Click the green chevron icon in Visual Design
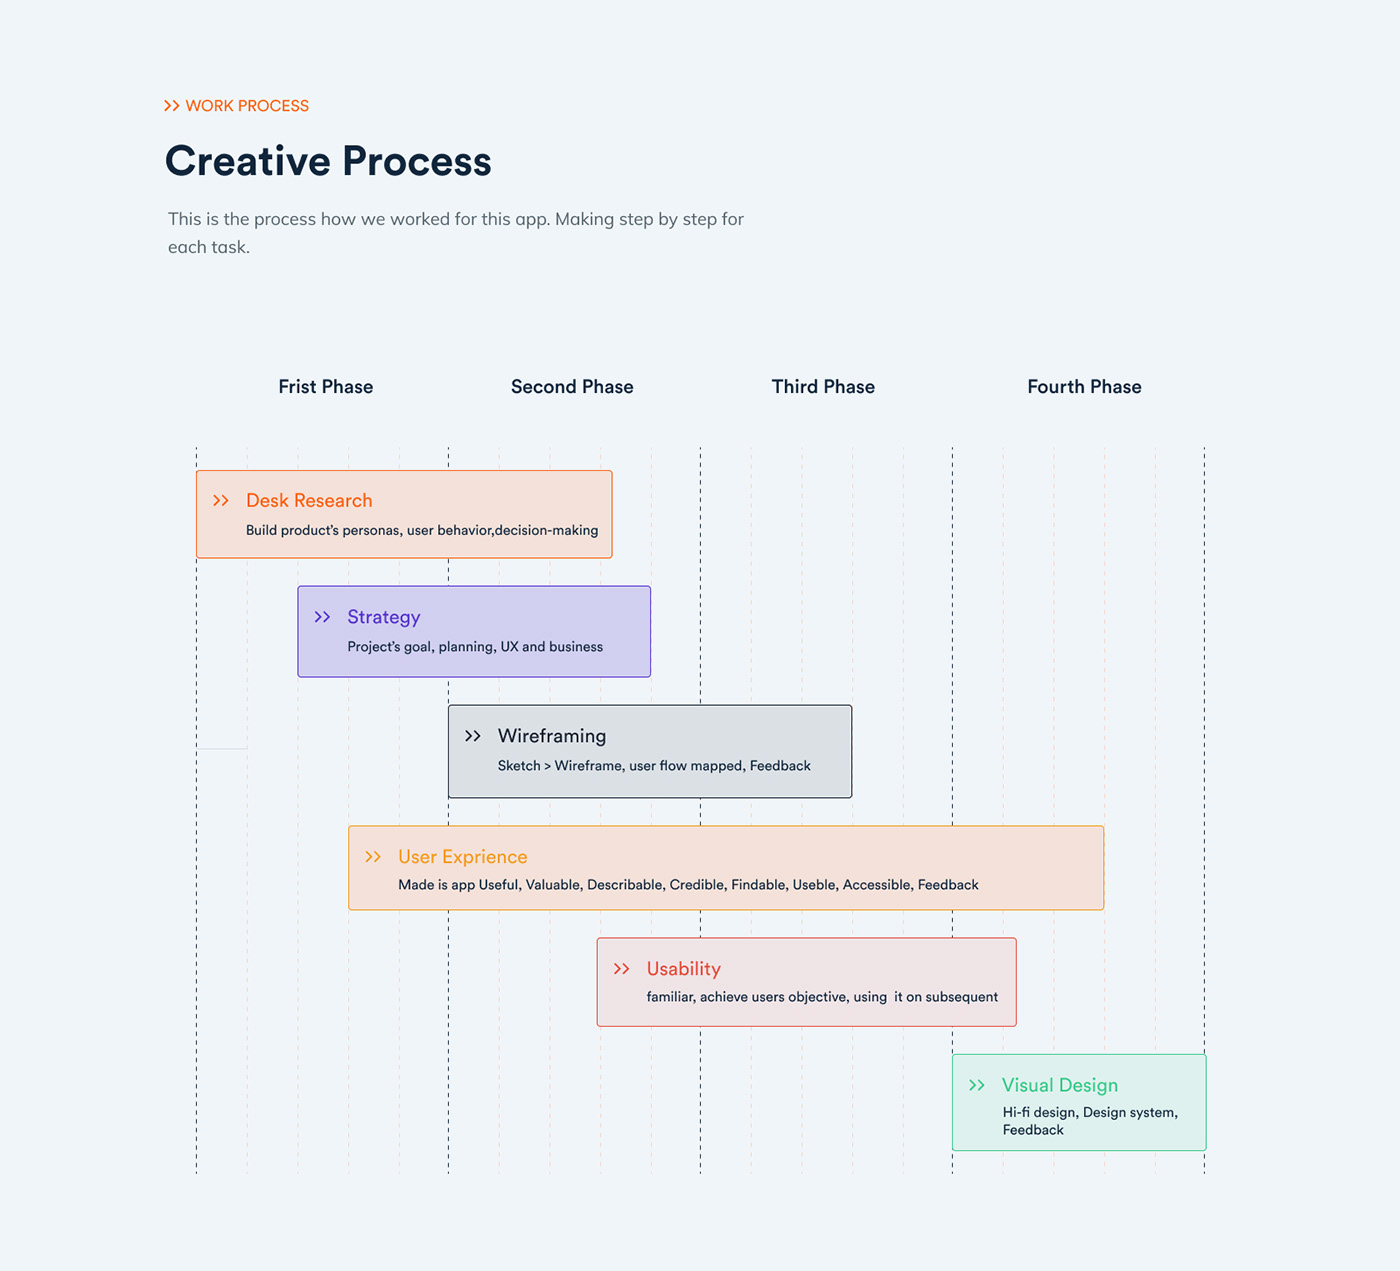The height and width of the screenshot is (1271, 1400). [x=977, y=1085]
